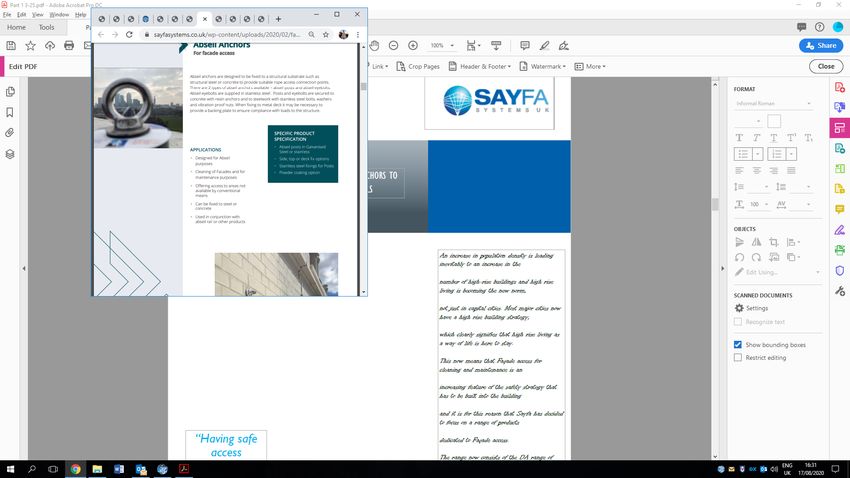The width and height of the screenshot is (850, 478).
Task: Reload the page in Chrome window
Action: click(129, 34)
